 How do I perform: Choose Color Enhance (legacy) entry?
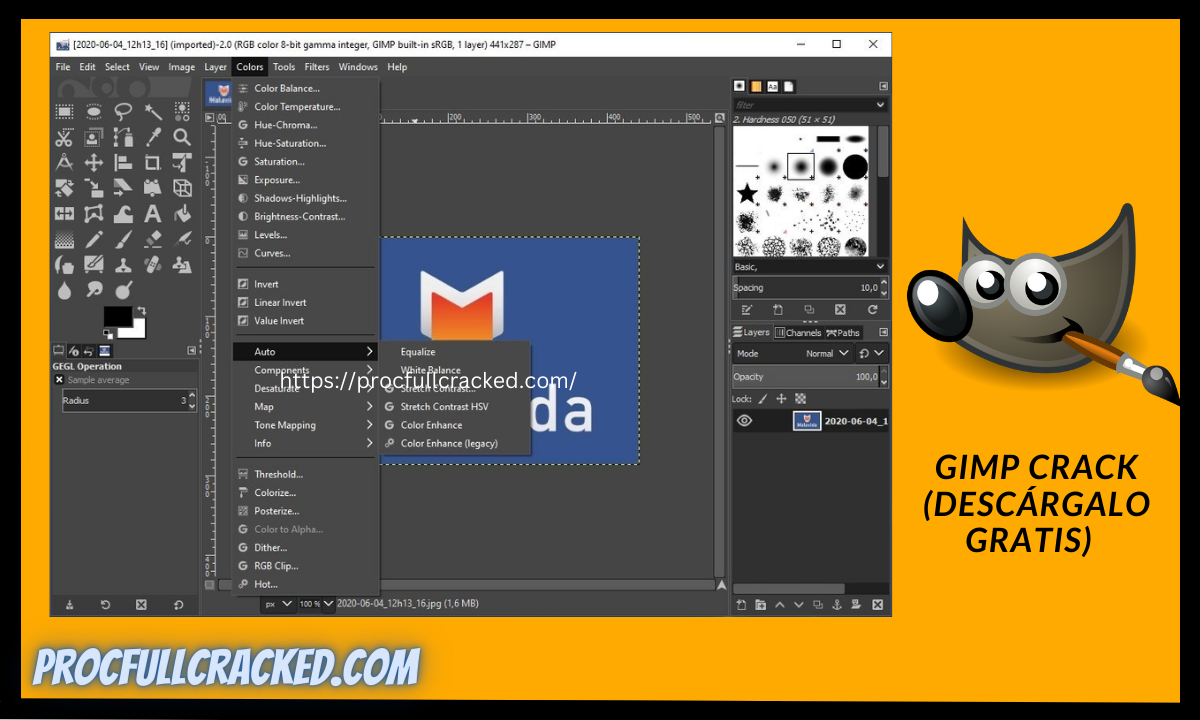[455, 443]
